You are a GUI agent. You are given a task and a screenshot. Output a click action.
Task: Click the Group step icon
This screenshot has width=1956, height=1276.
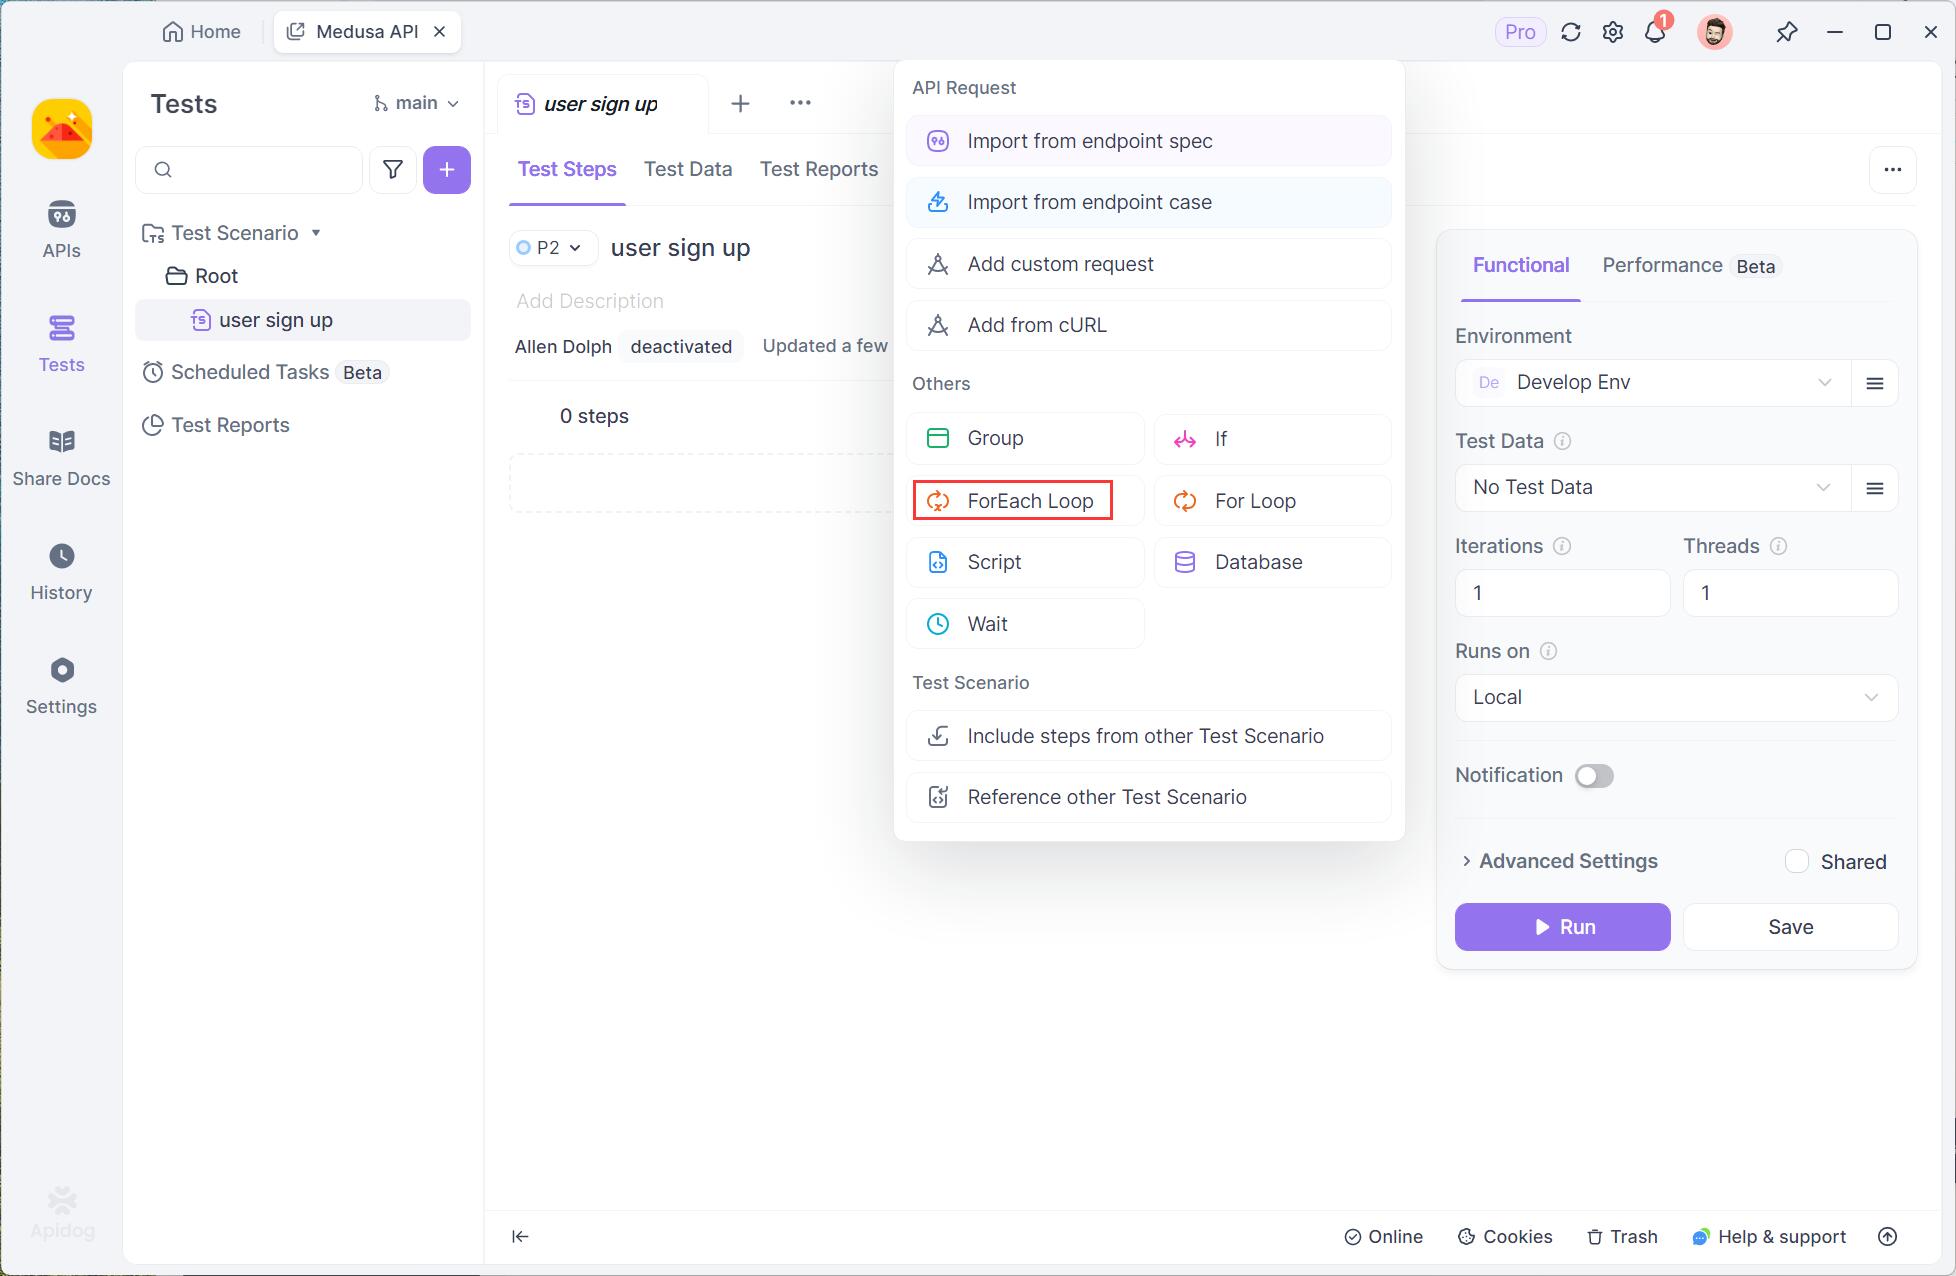pos(938,438)
